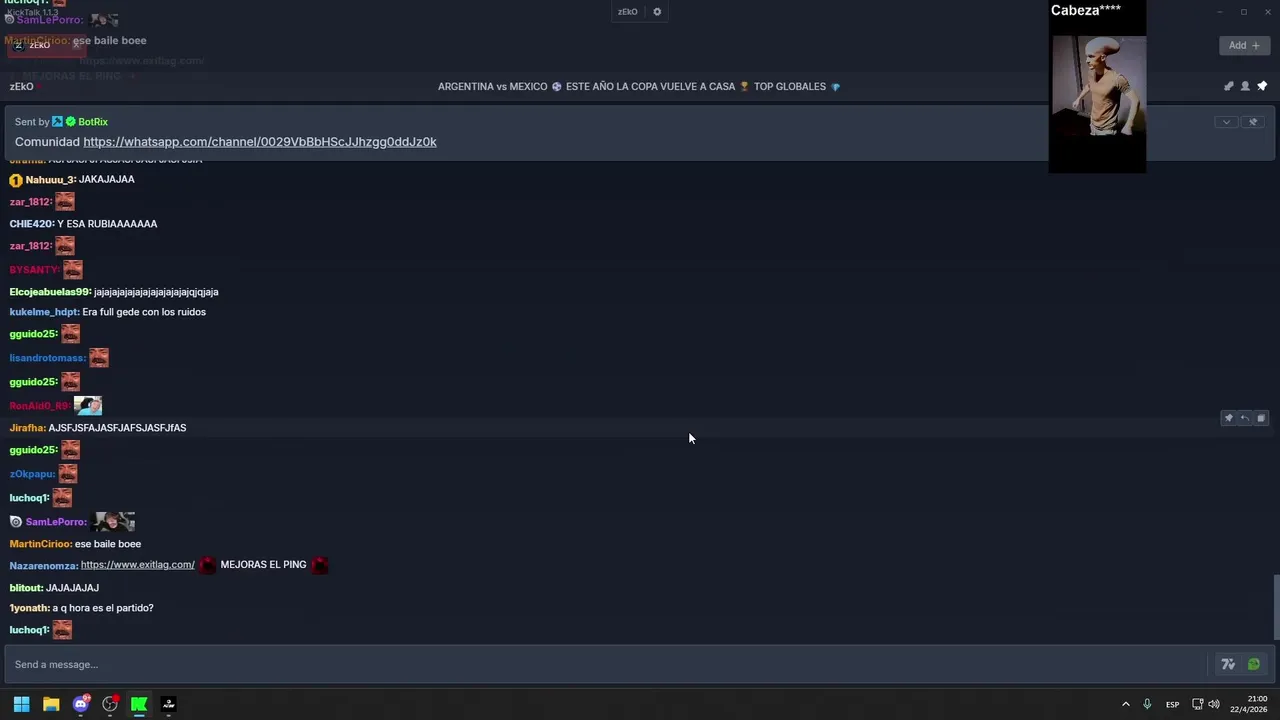Click message 'Era full gede con los ruidos'

click(x=144, y=312)
